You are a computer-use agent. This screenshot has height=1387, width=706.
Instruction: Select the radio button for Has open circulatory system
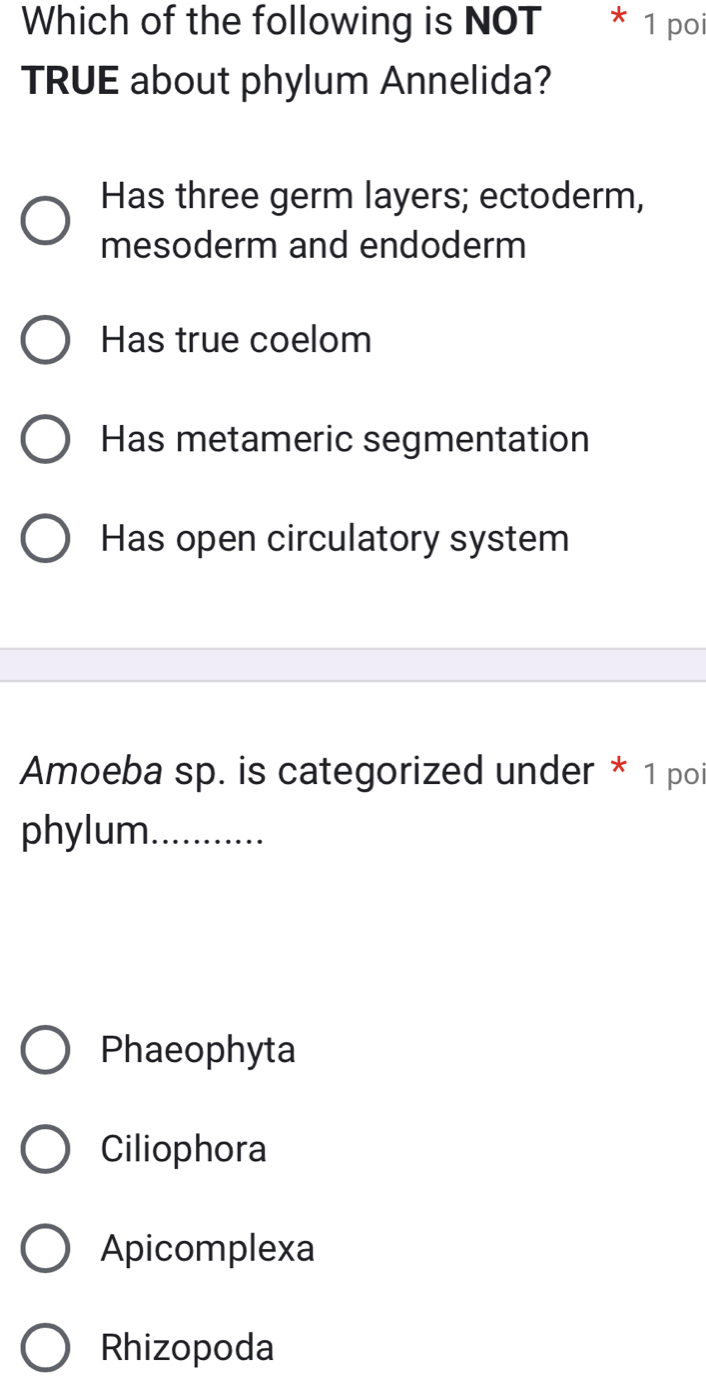pyautogui.click(x=44, y=538)
